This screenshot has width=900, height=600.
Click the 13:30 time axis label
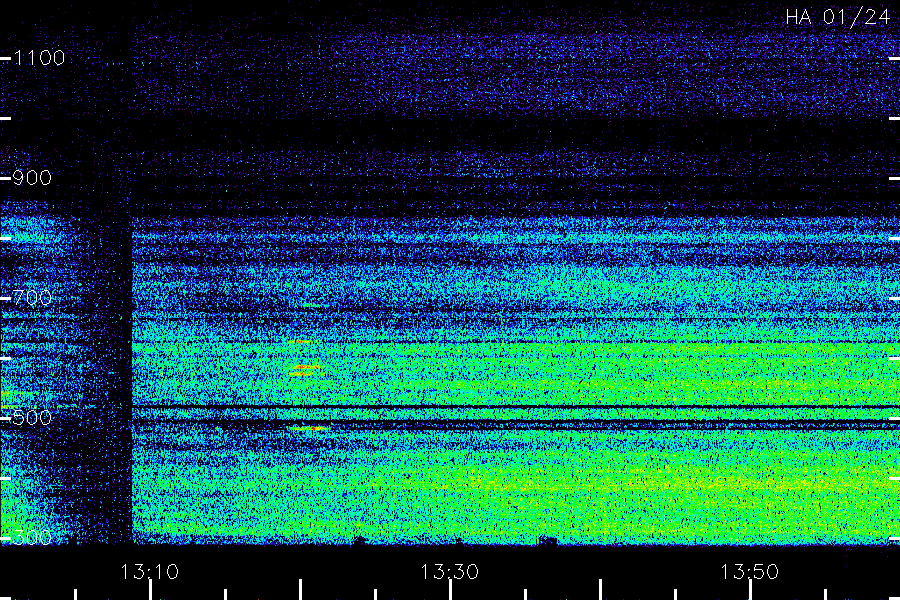tap(449, 572)
